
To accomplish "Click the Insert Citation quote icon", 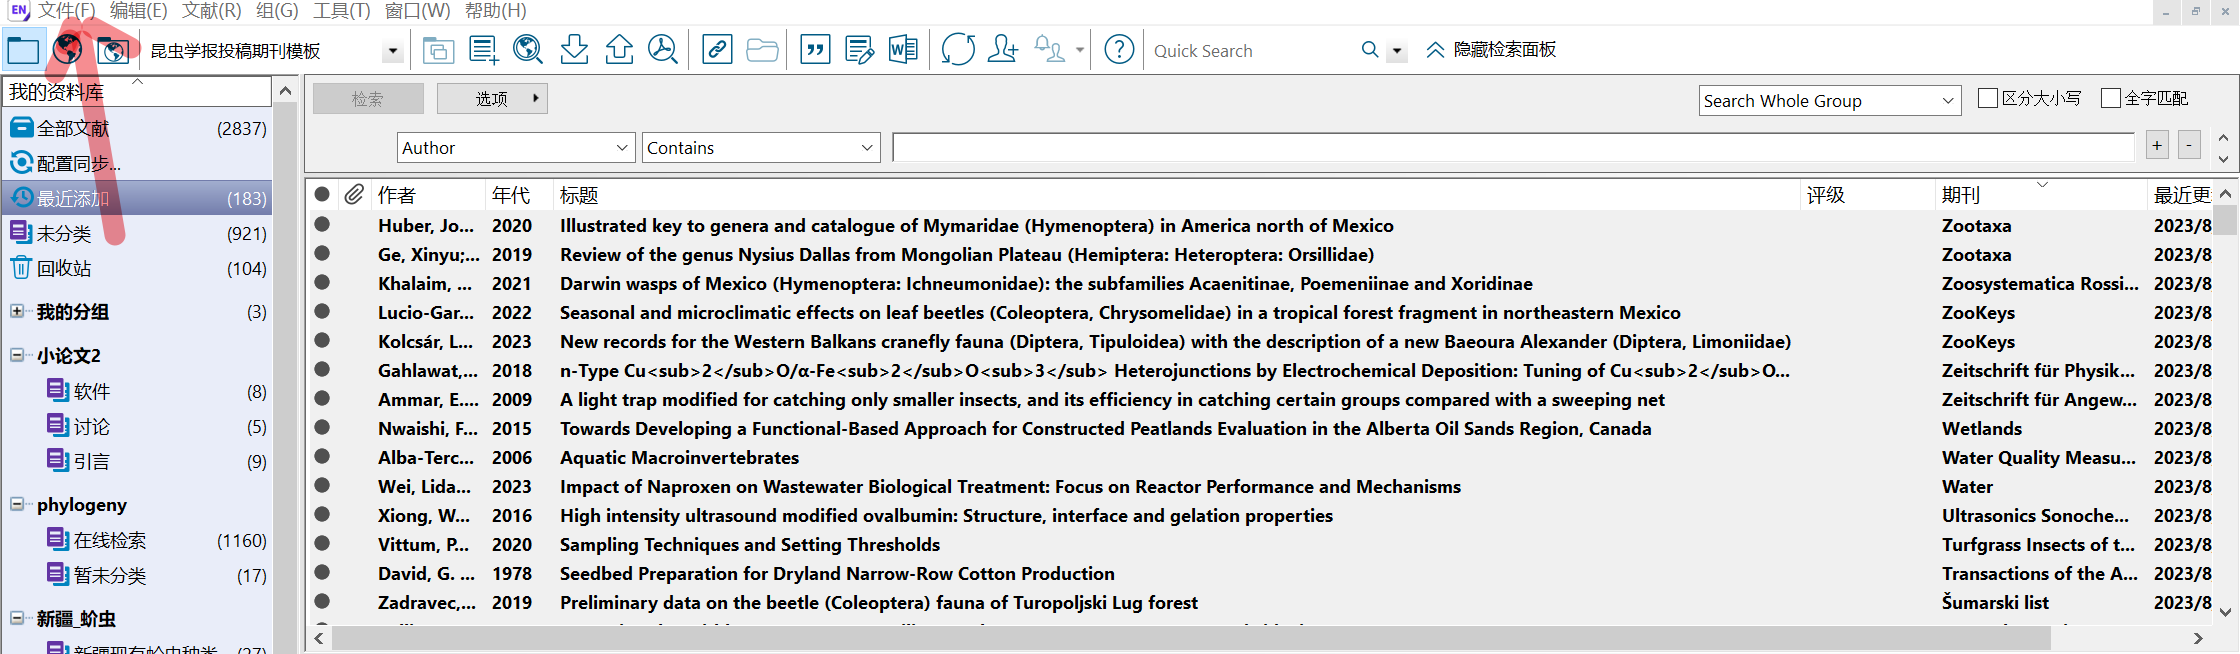I will pos(815,50).
